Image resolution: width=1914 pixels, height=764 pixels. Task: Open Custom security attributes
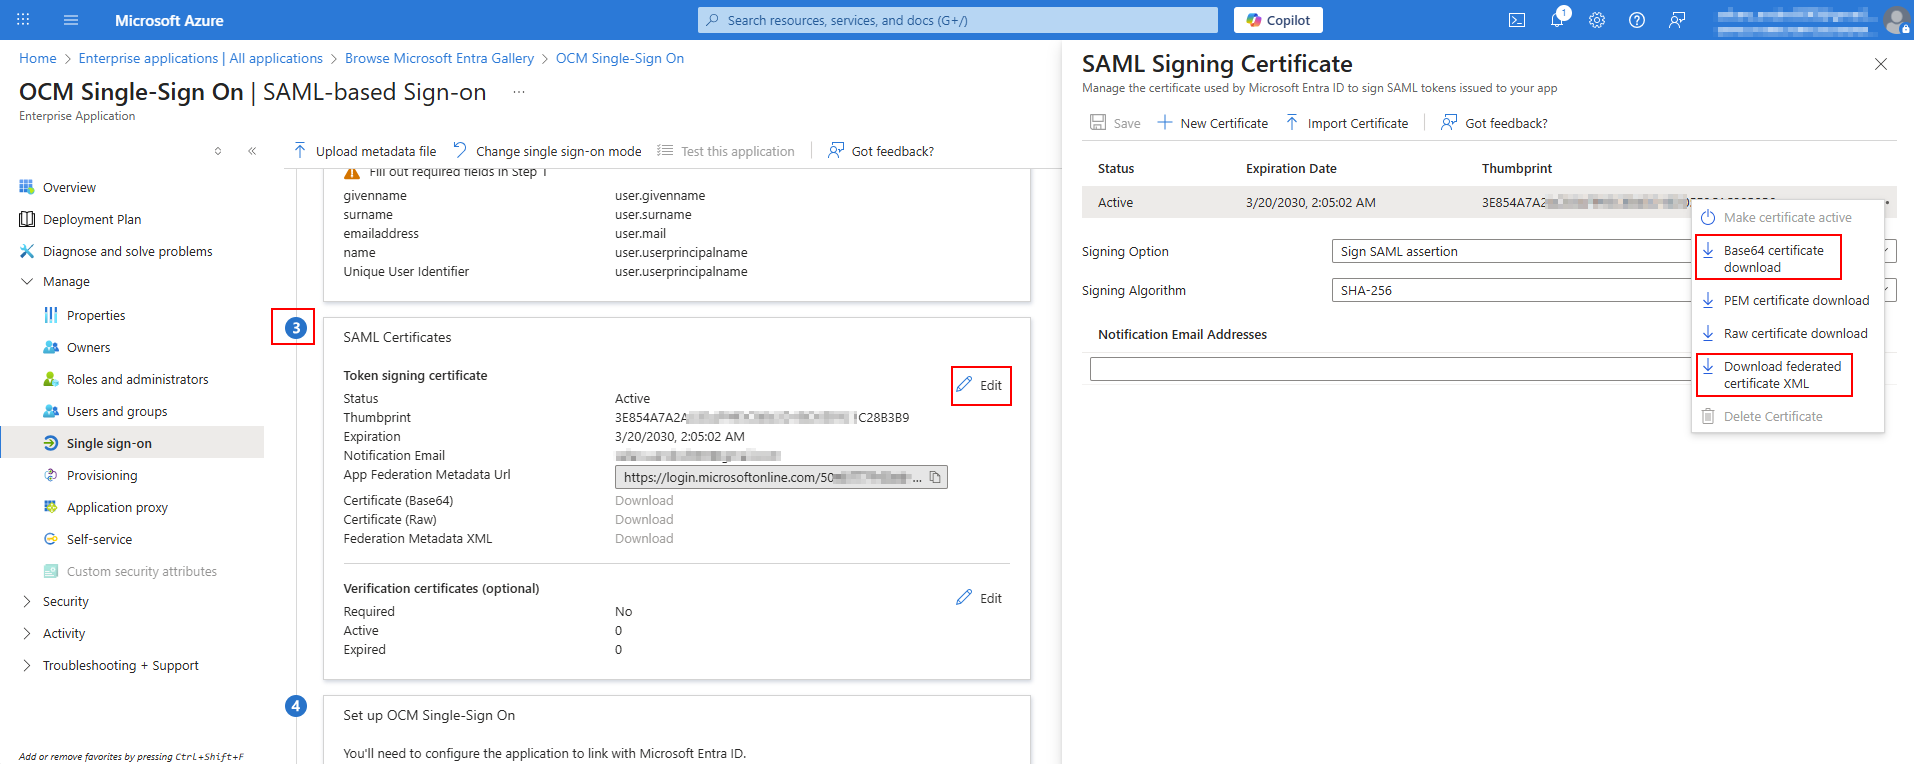coord(141,571)
